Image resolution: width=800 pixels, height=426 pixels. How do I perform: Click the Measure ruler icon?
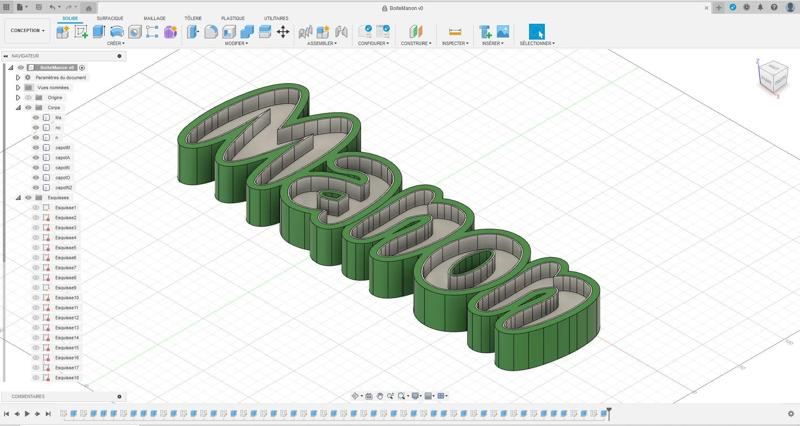coord(455,32)
